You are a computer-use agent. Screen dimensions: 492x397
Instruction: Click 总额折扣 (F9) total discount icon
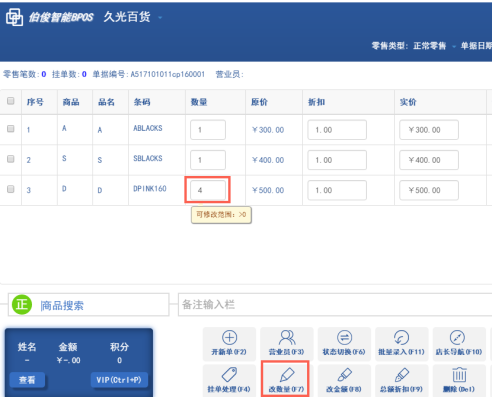tap(402, 380)
